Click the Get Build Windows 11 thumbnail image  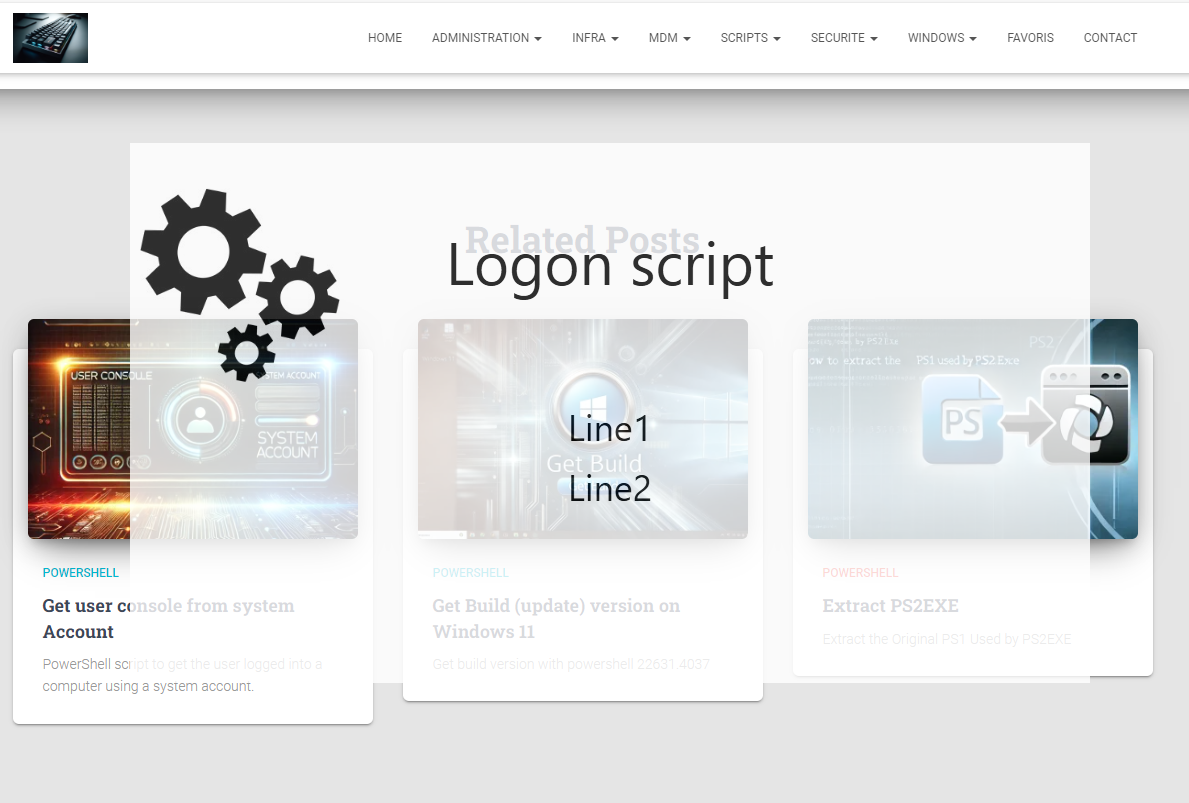583,428
